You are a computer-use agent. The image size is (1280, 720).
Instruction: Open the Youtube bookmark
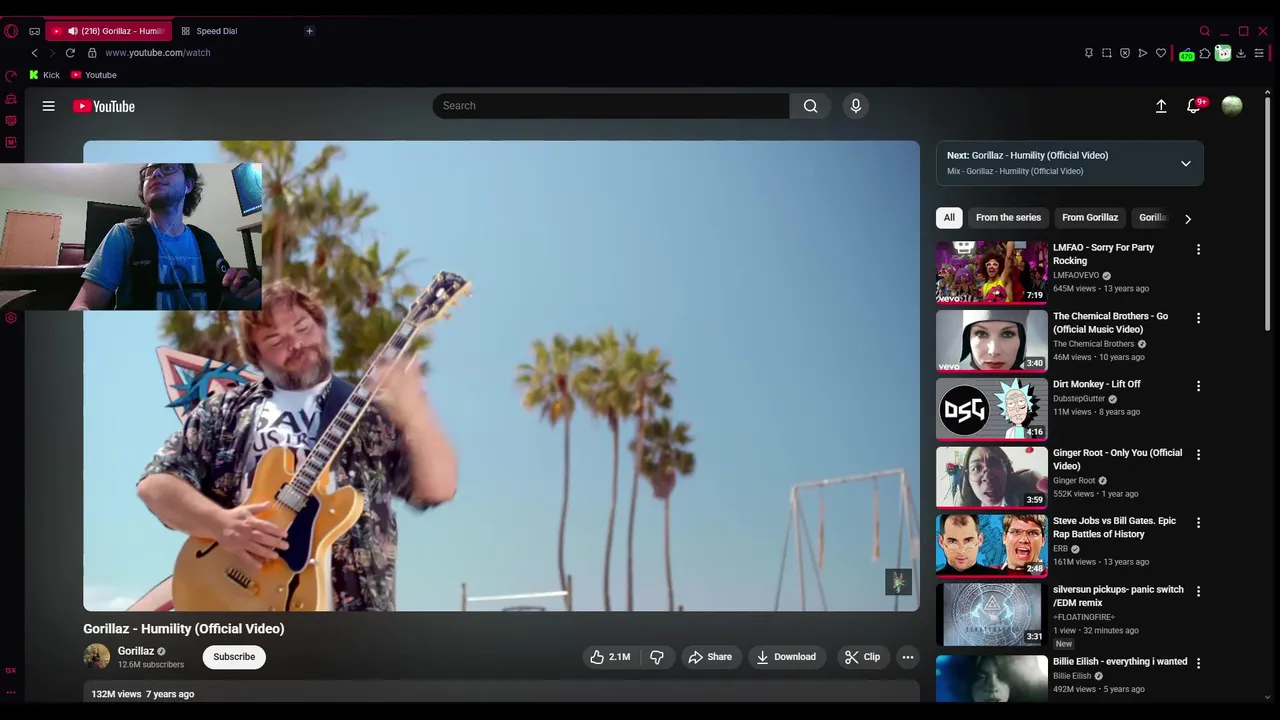93,75
